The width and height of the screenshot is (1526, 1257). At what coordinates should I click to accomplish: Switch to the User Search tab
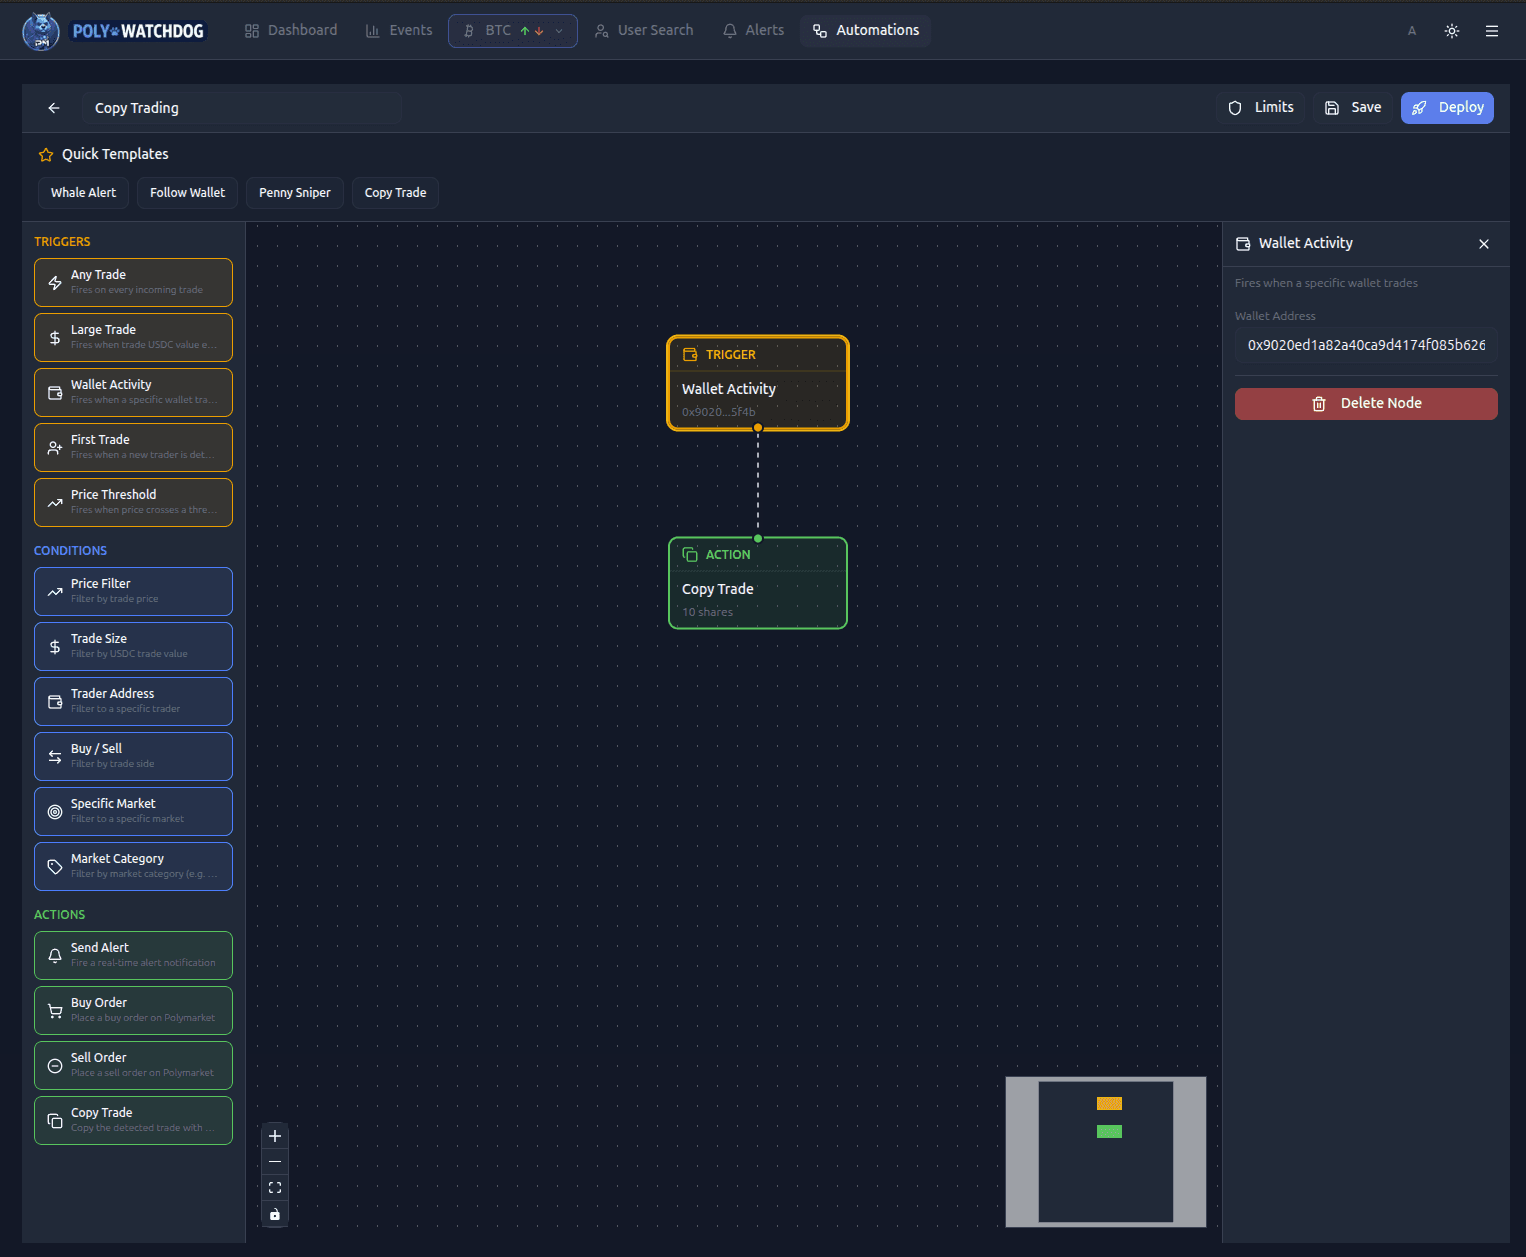coord(644,31)
